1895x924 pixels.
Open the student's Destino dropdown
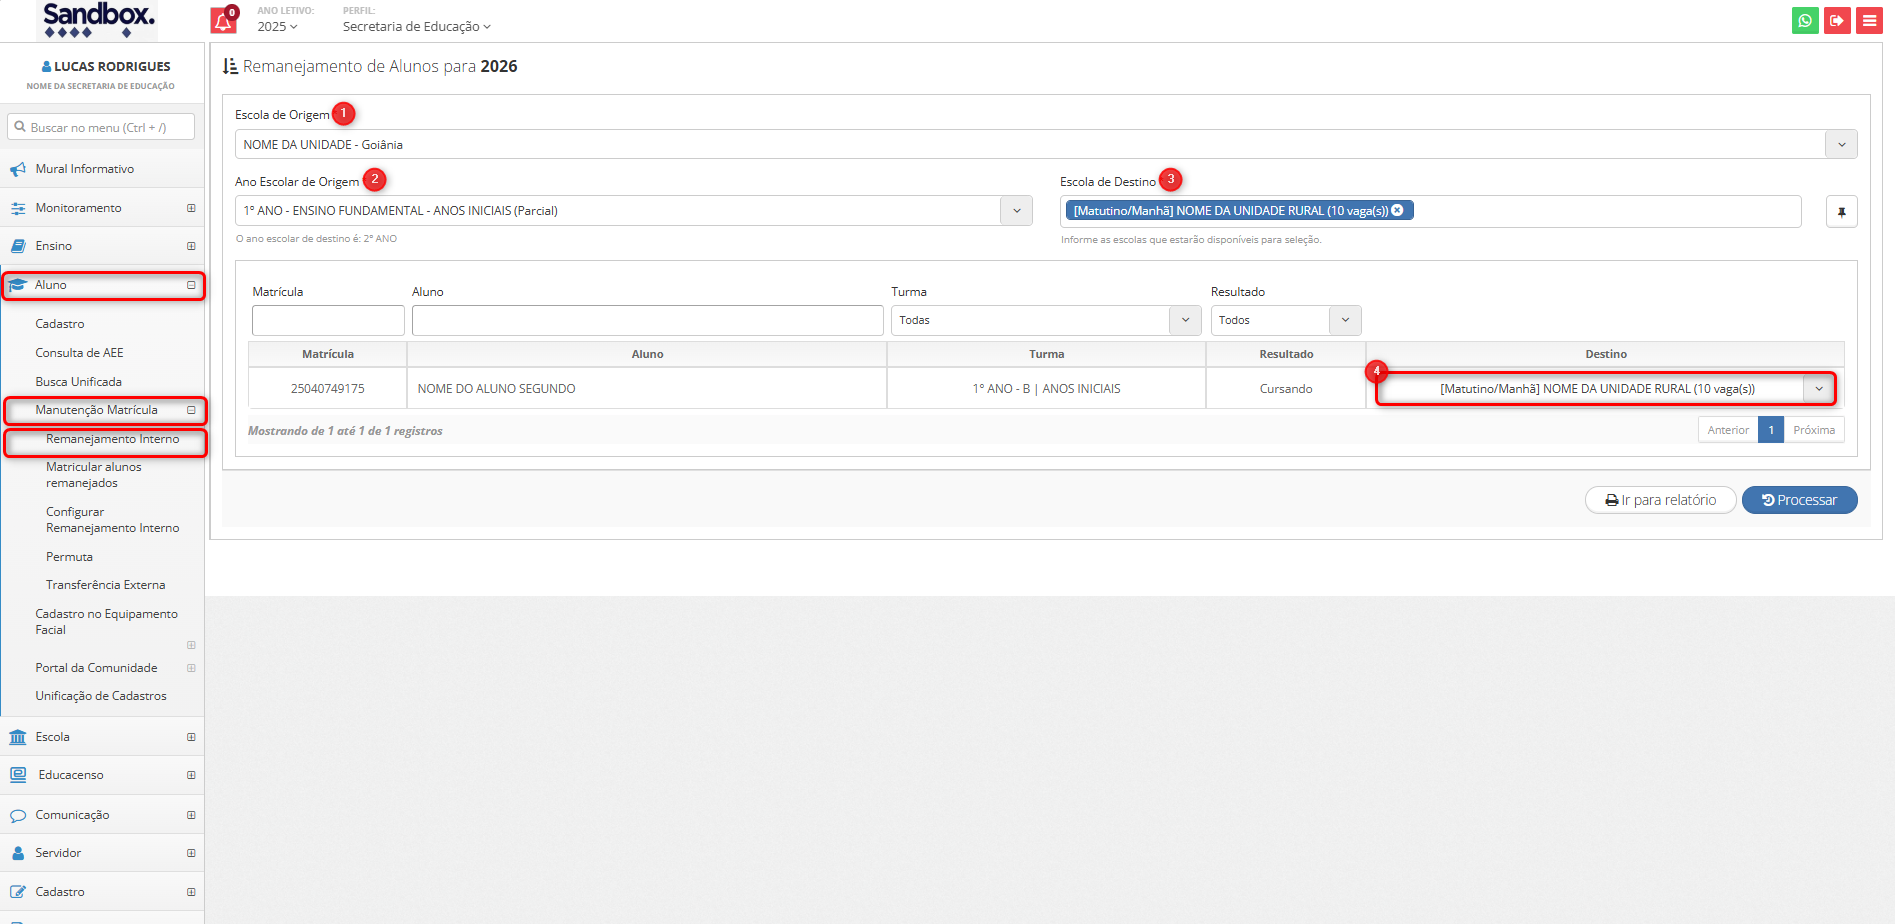coord(1818,389)
